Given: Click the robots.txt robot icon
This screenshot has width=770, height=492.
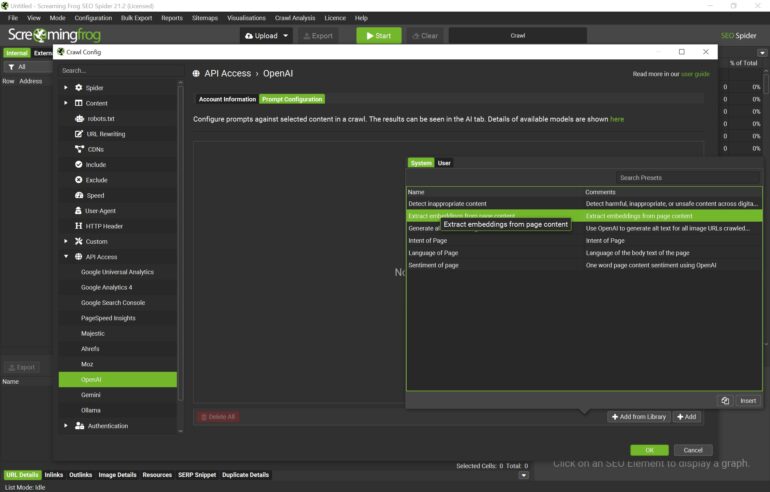Looking at the screenshot, I should [x=80, y=118].
